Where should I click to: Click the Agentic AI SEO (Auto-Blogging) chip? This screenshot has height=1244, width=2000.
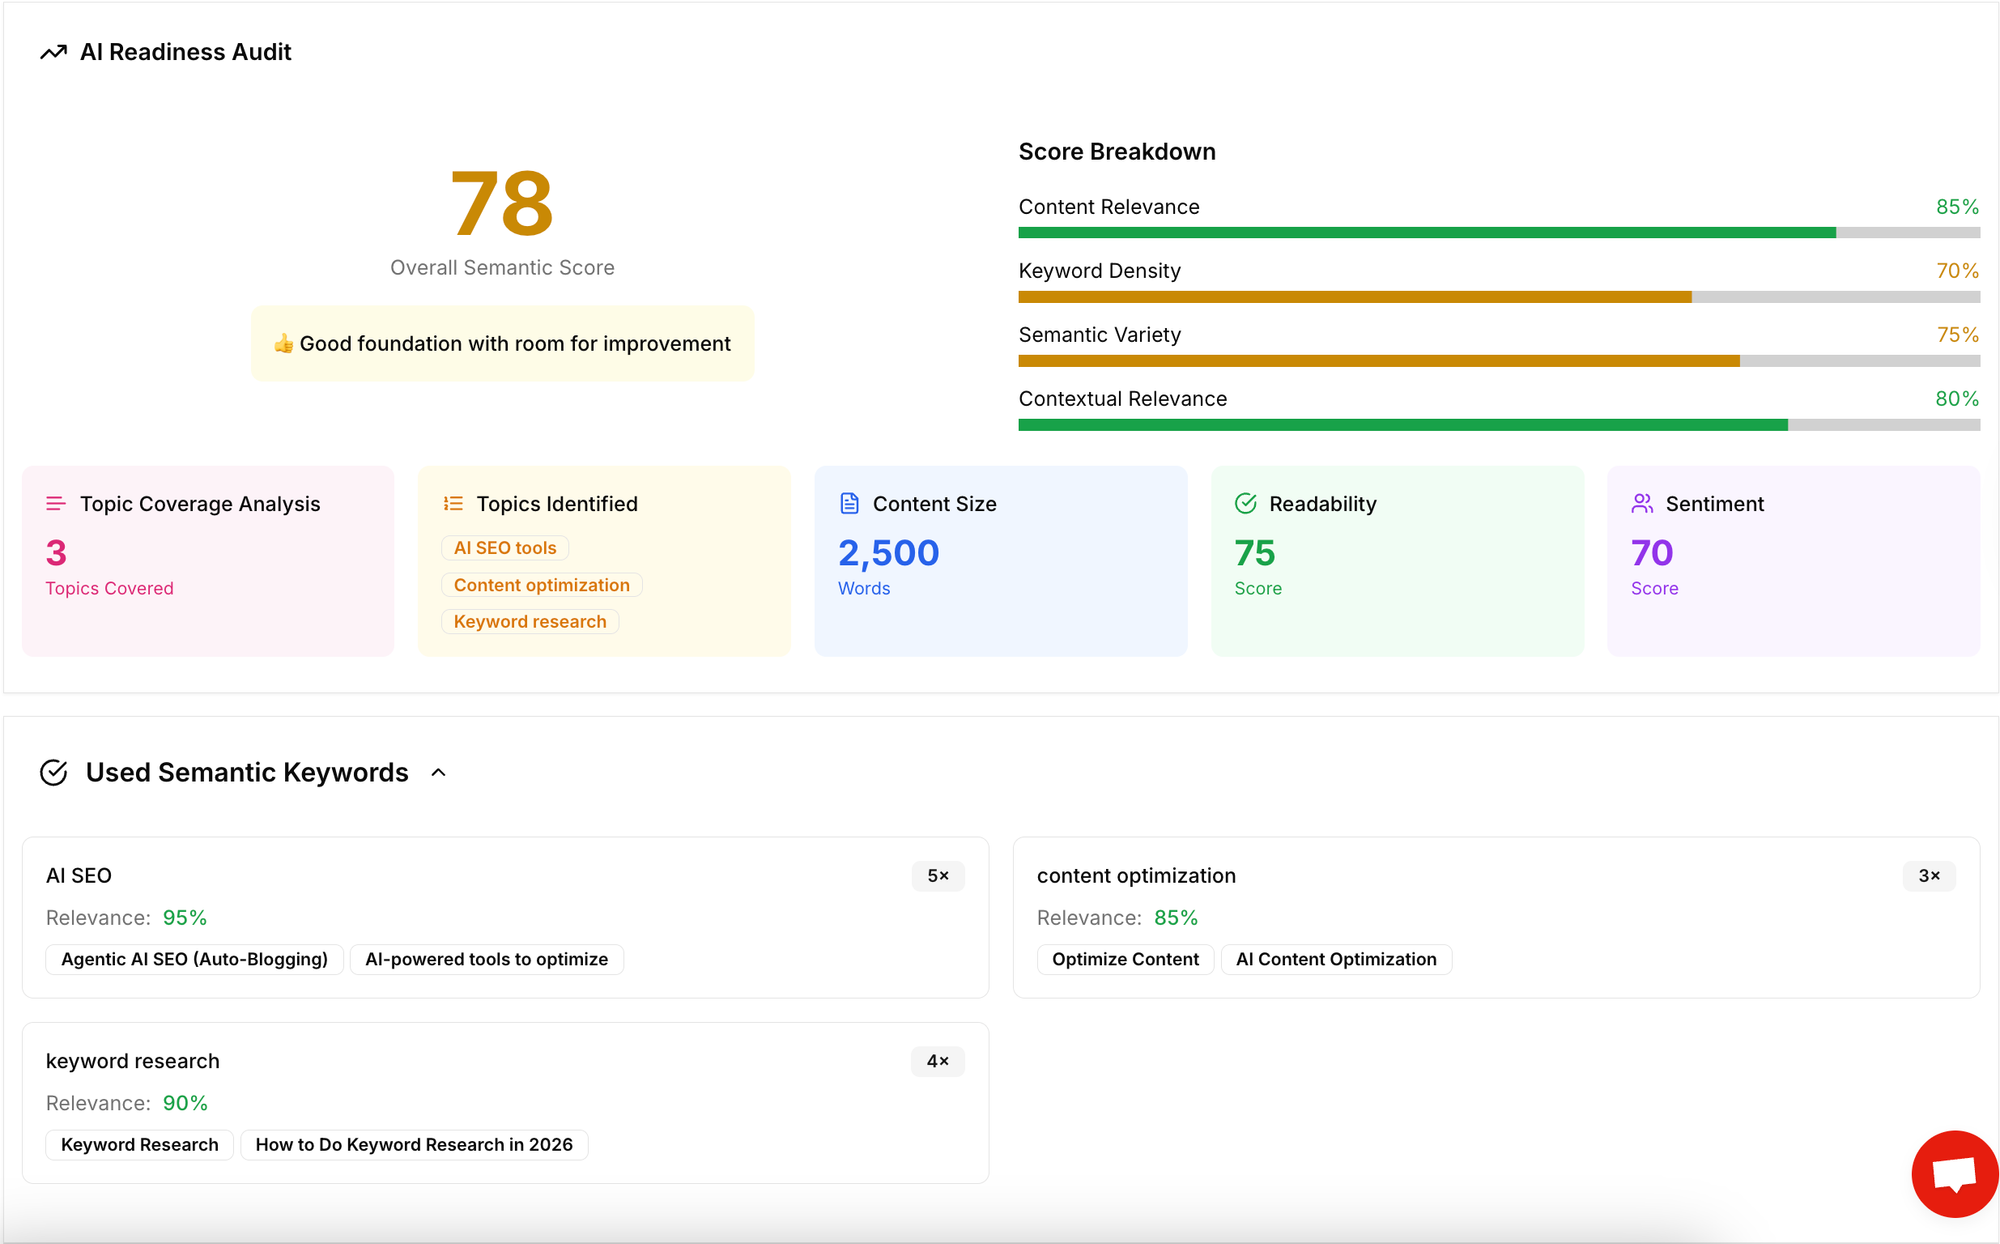(x=194, y=959)
